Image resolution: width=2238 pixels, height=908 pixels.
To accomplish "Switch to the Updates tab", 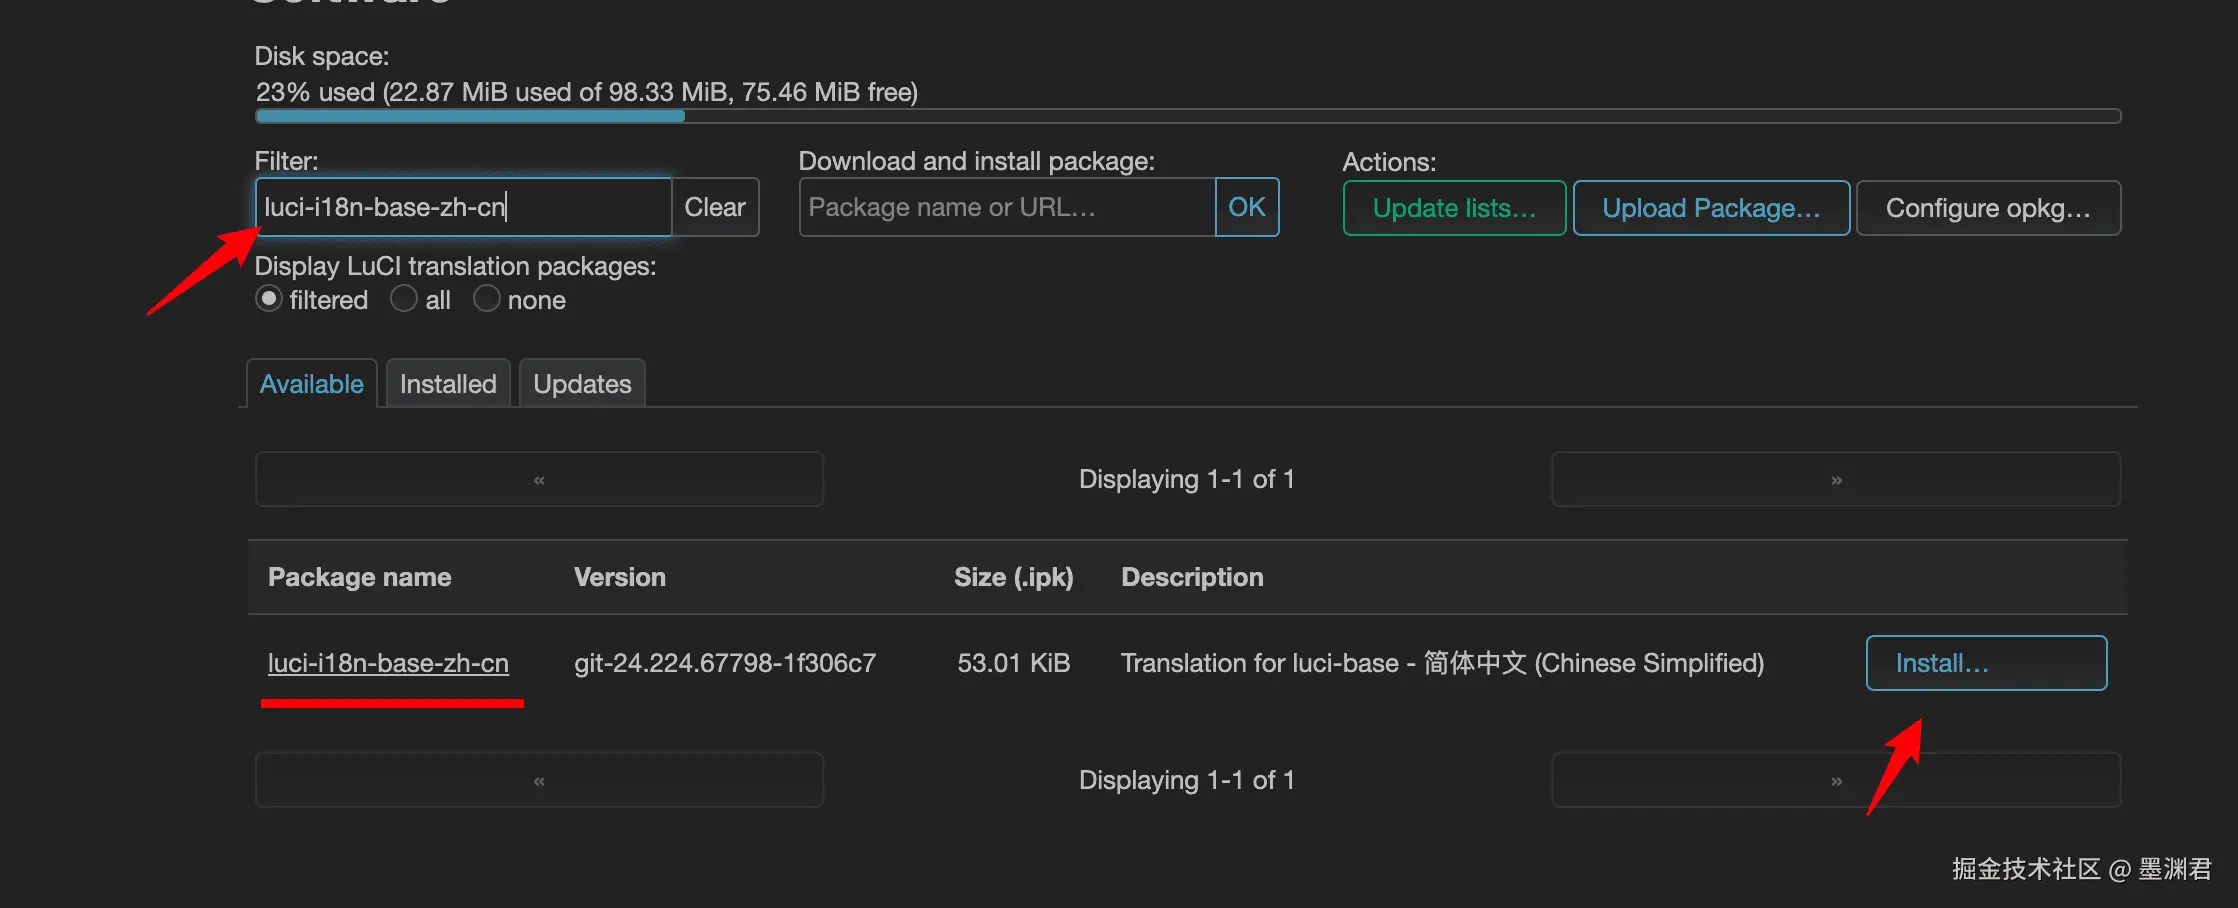I will tap(582, 384).
